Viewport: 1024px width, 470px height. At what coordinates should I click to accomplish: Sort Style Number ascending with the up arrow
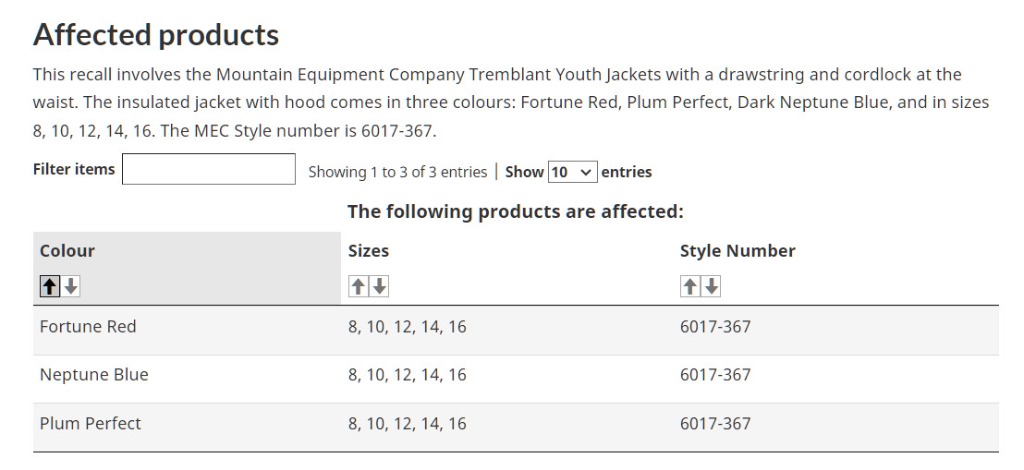click(690, 286)
